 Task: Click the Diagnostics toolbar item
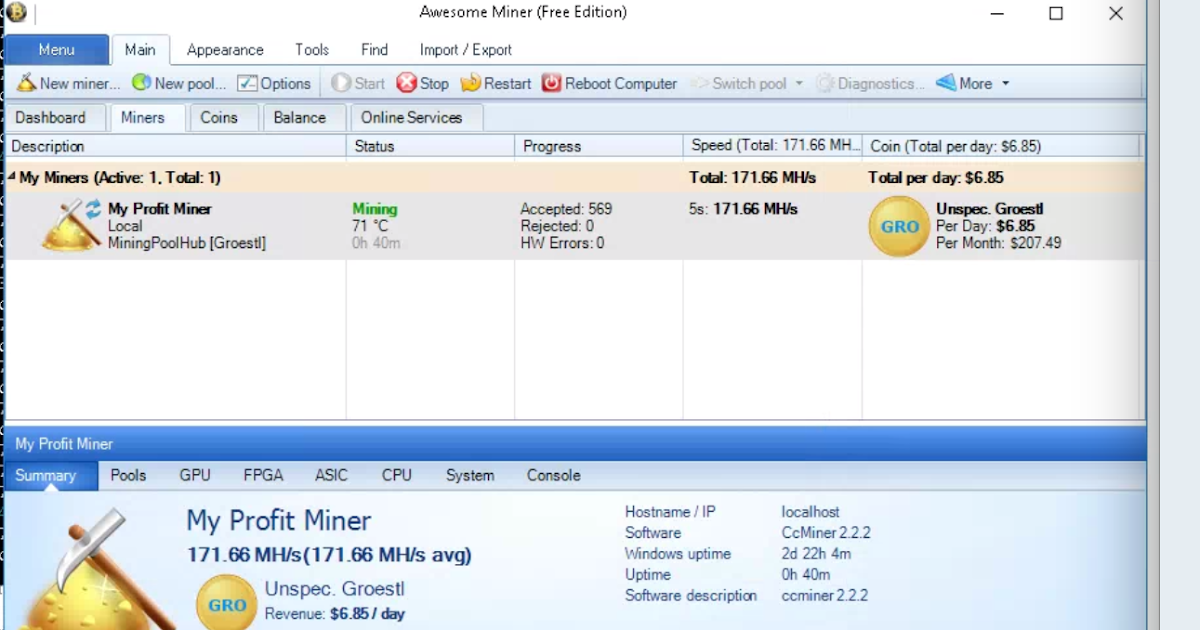tap(871, 84)
